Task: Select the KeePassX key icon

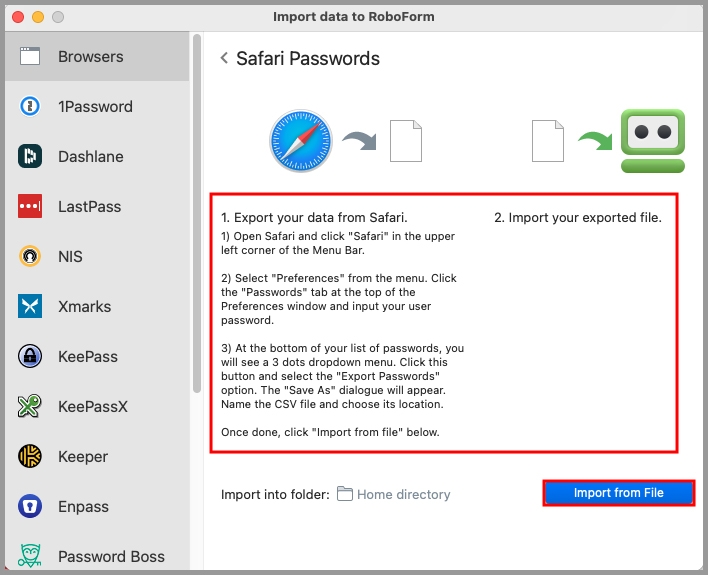Action: point(30,407)
